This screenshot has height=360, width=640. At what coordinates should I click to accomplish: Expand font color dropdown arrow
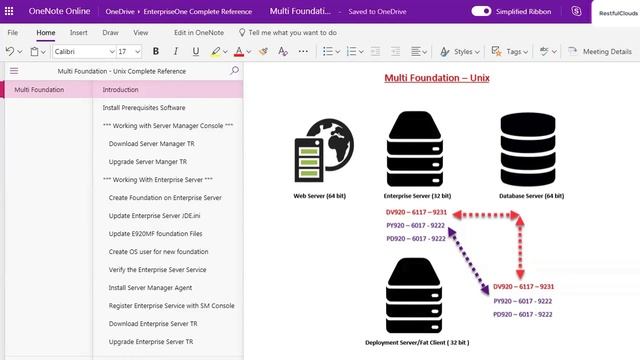click(x=249, y=52)
